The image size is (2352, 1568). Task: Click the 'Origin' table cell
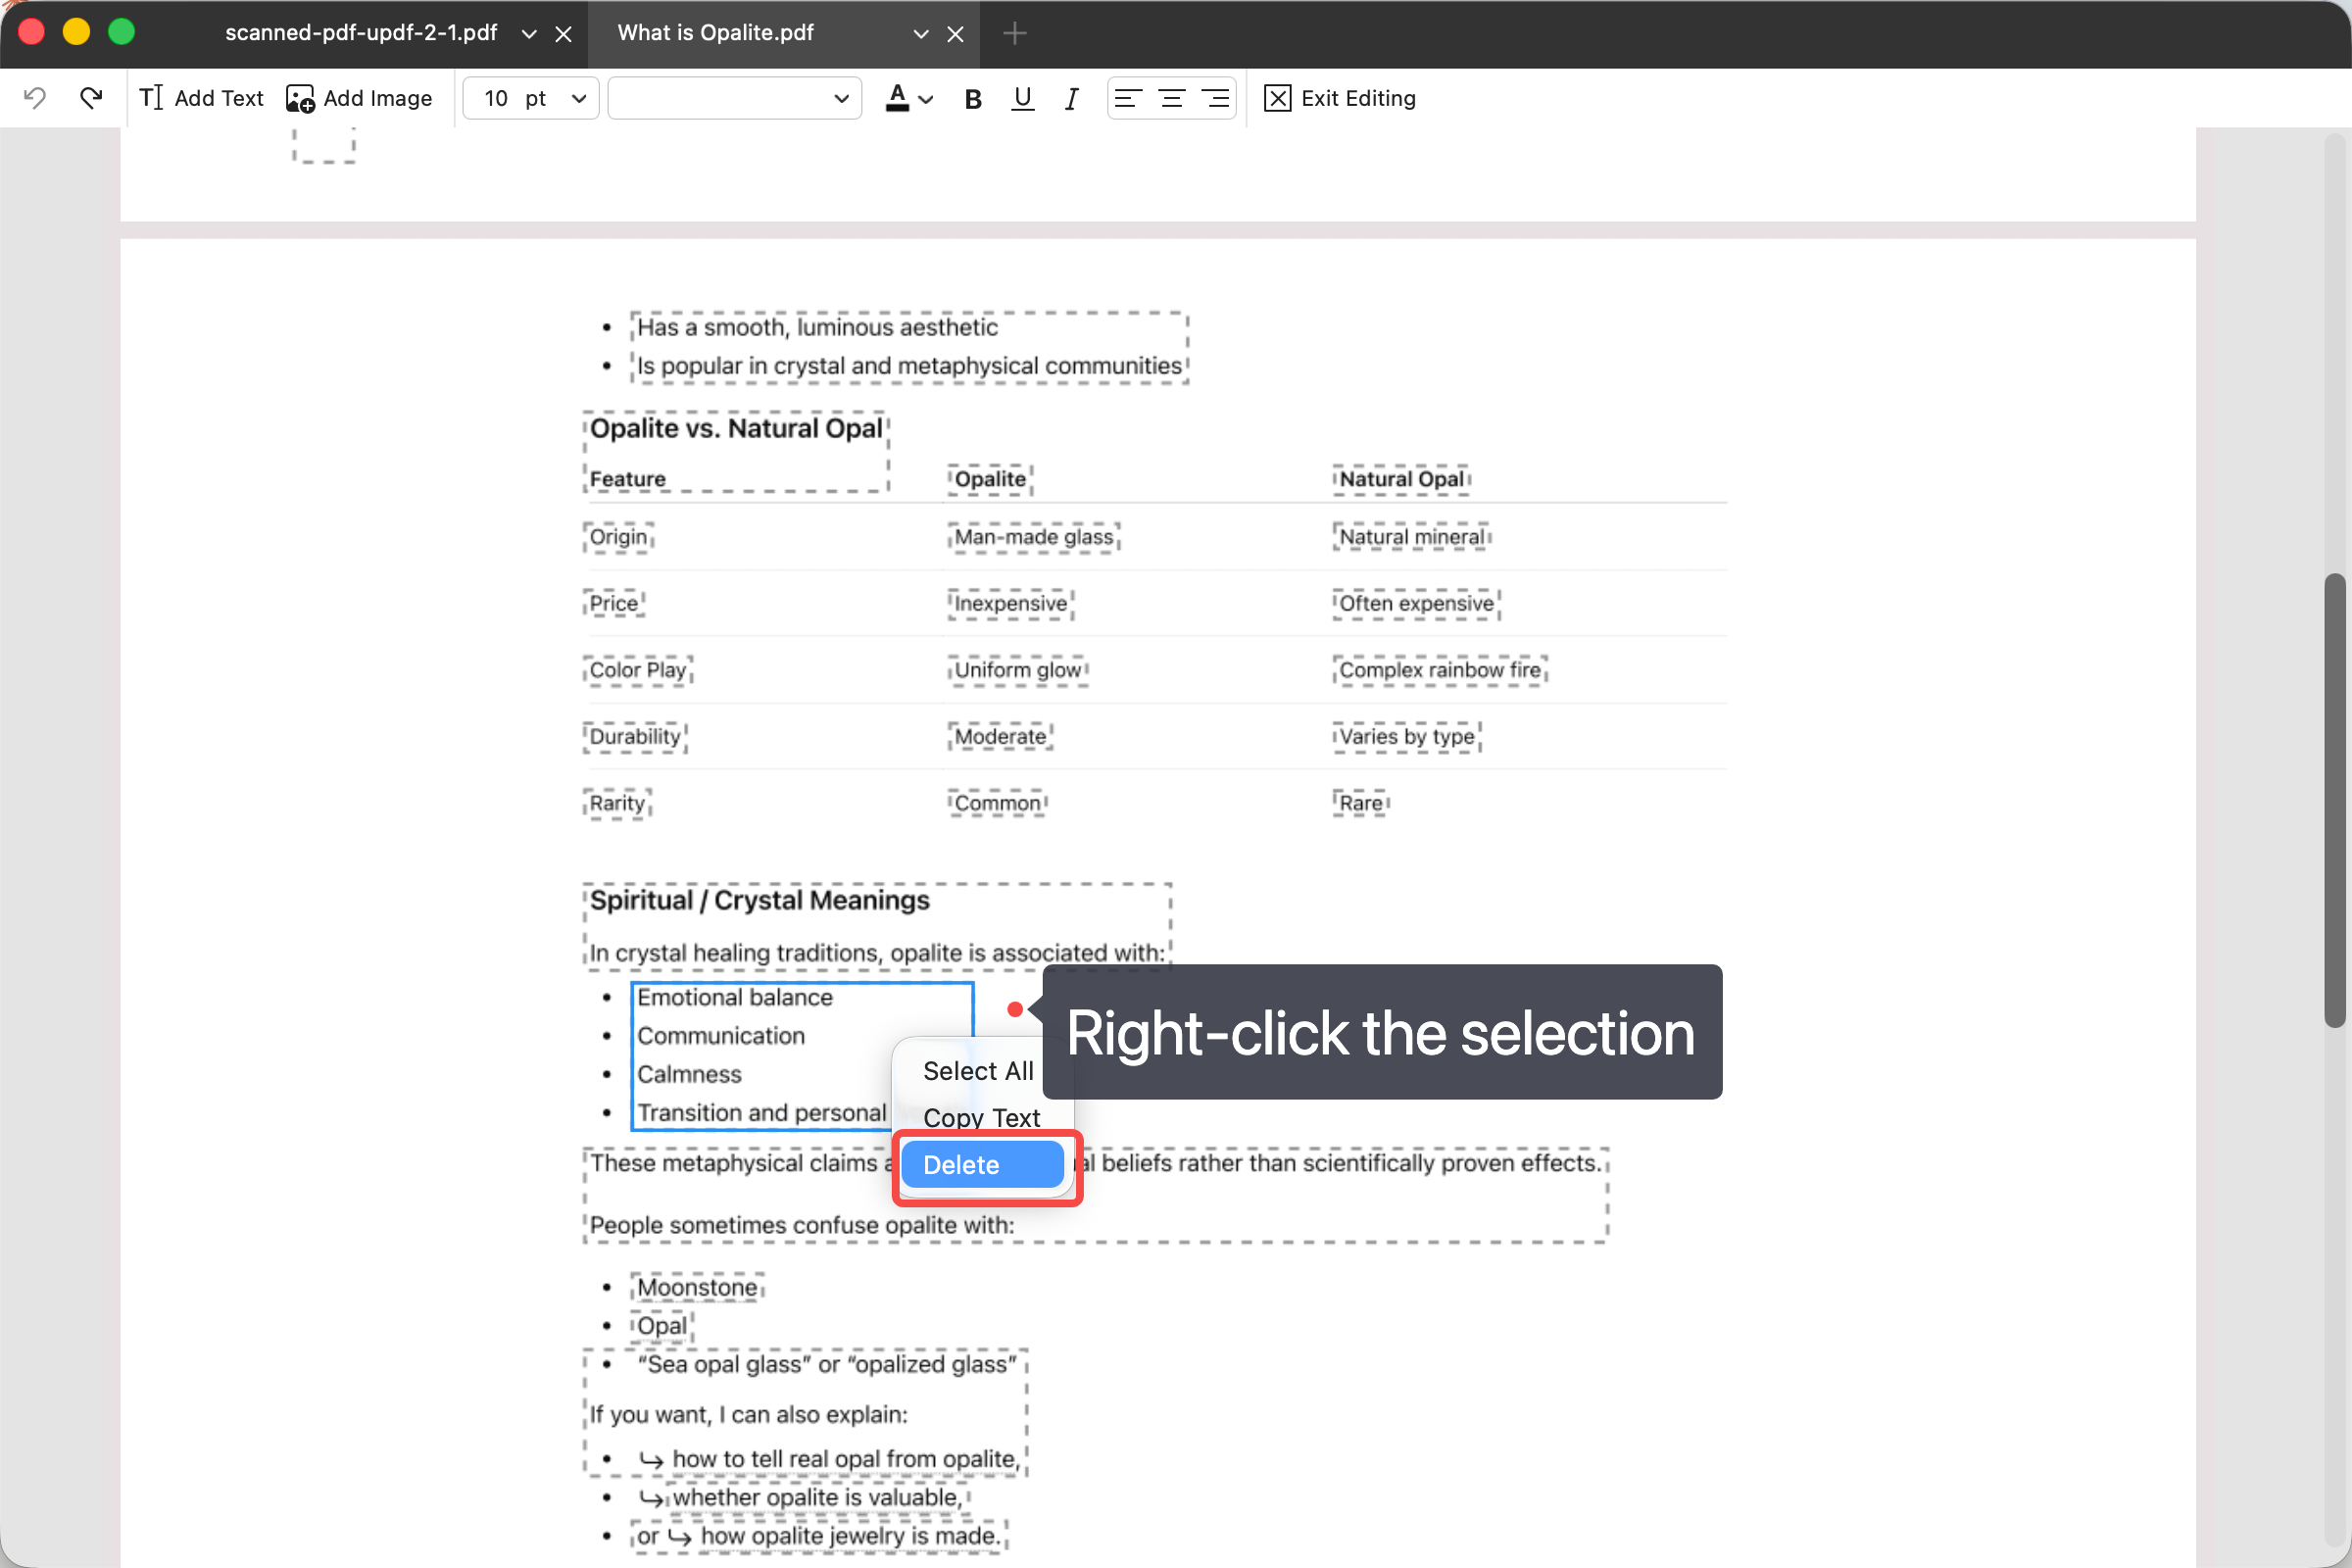pos(618,537)
